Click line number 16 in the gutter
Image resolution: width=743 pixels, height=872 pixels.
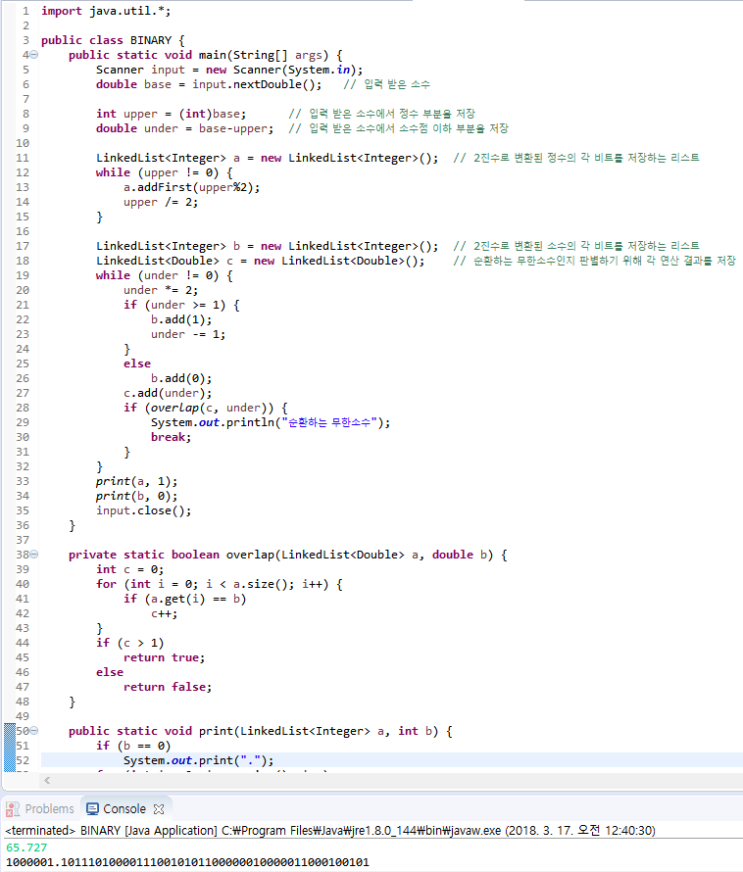(22, 231)
